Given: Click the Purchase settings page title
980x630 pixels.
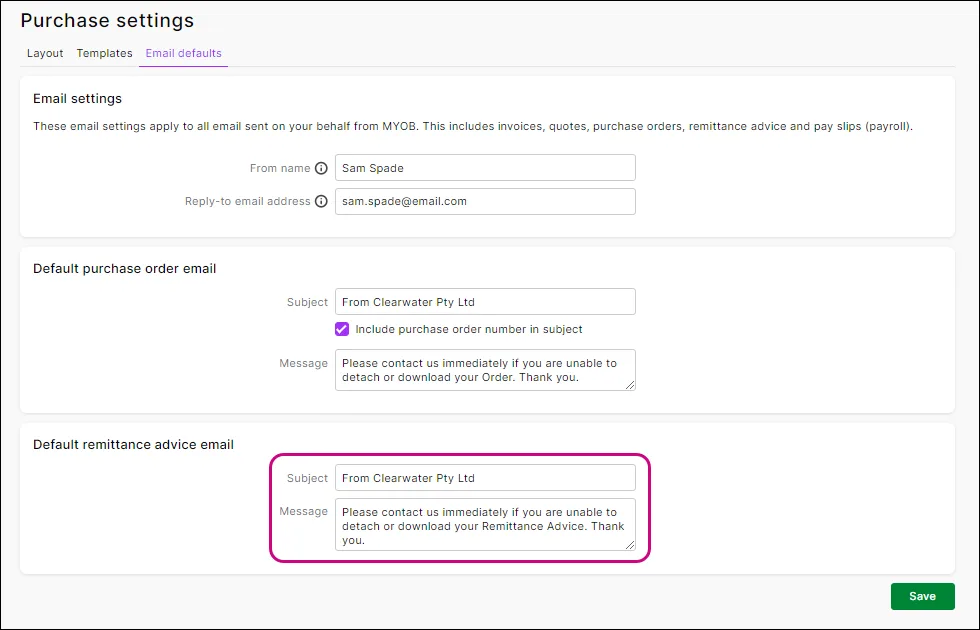Looking at the screenshot, I should [108, 21].
